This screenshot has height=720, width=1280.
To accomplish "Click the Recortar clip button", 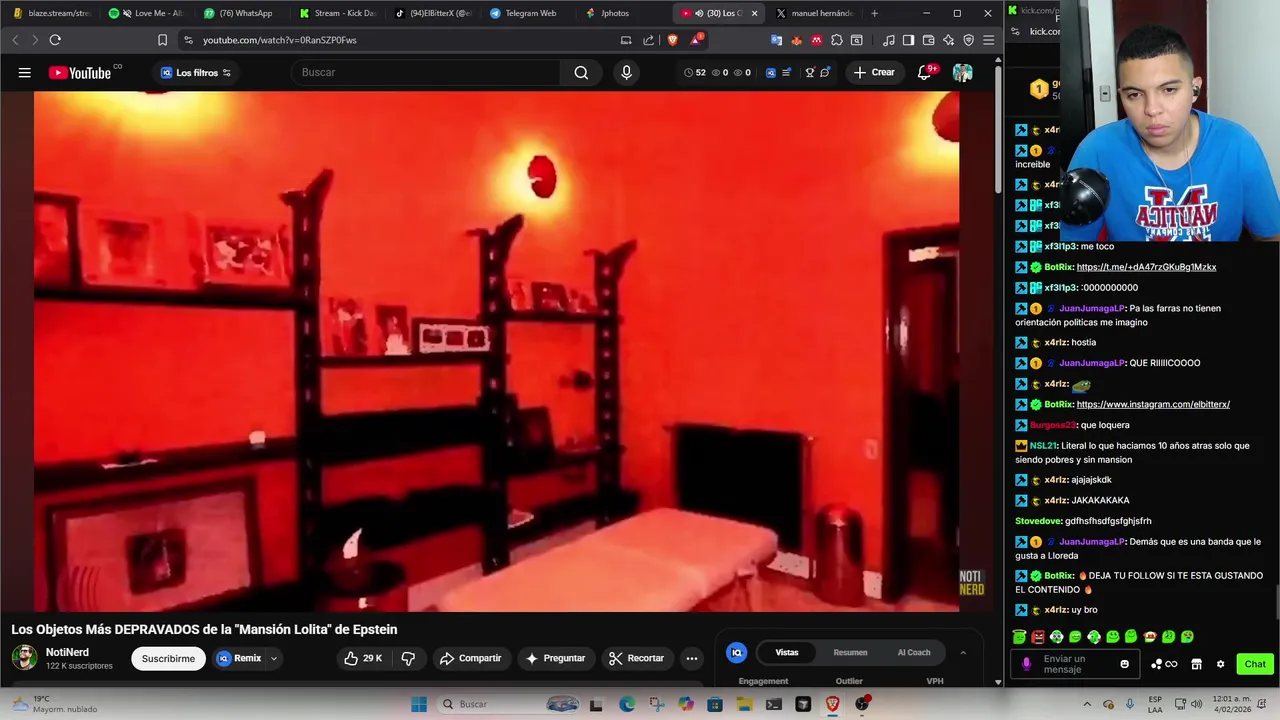I will click(636, 658).
